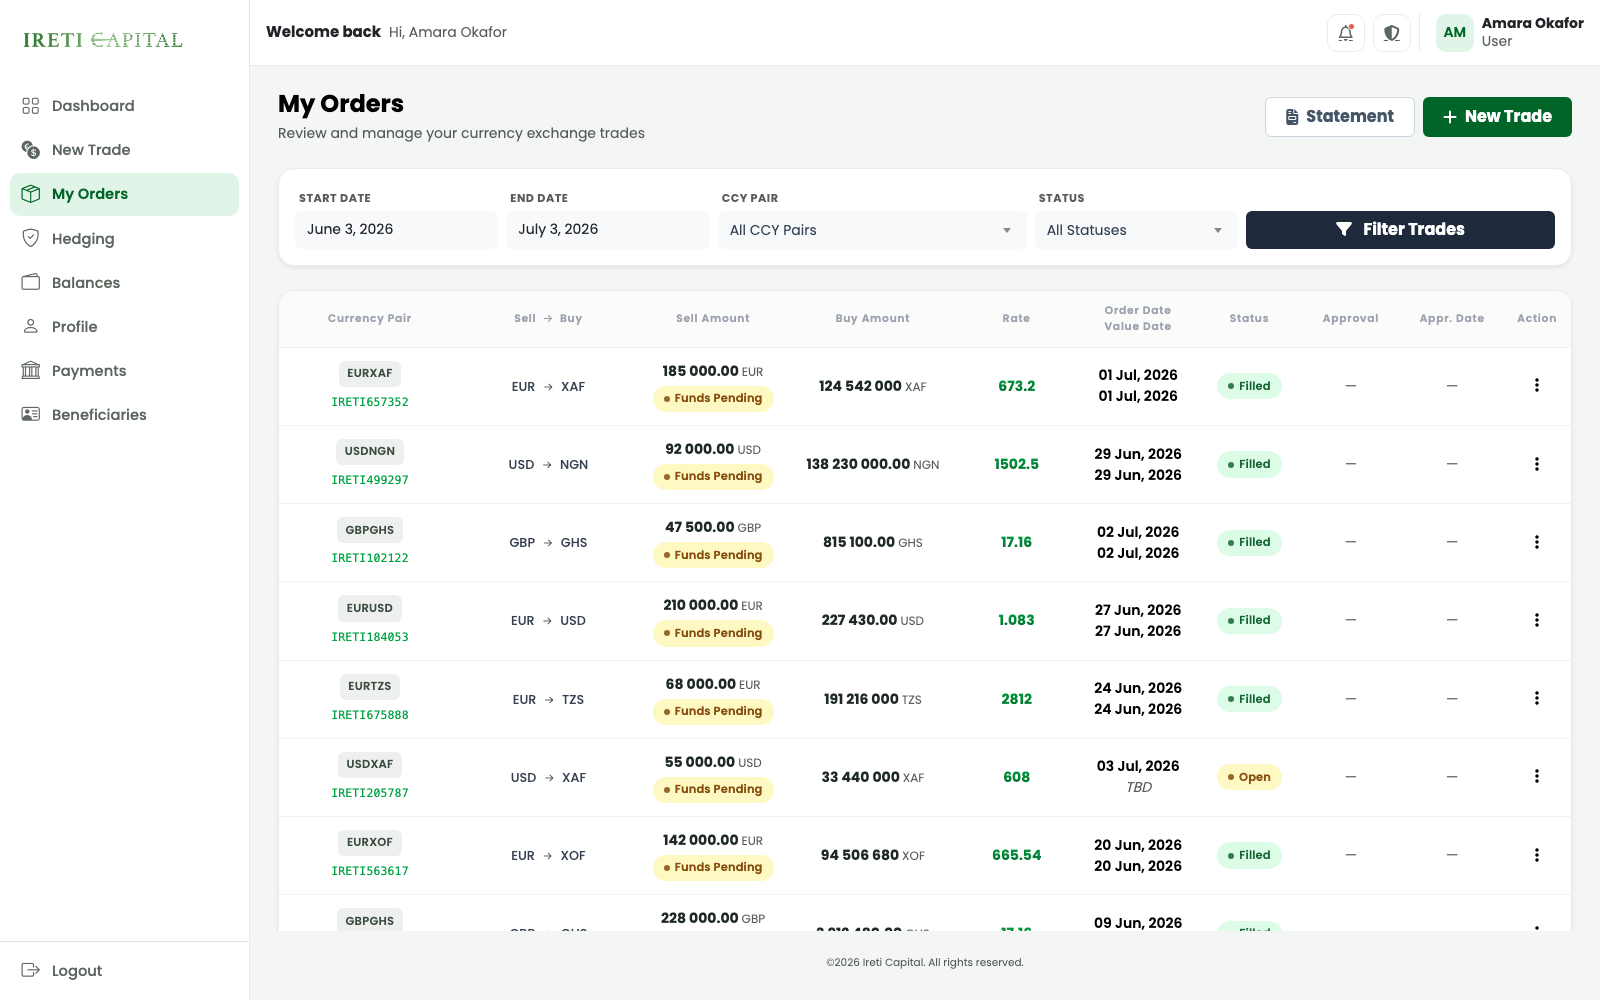Viewport: 1600px width, 1000px height.
Task: Click the Beneficiaries card icon
Action: (31, 414)
